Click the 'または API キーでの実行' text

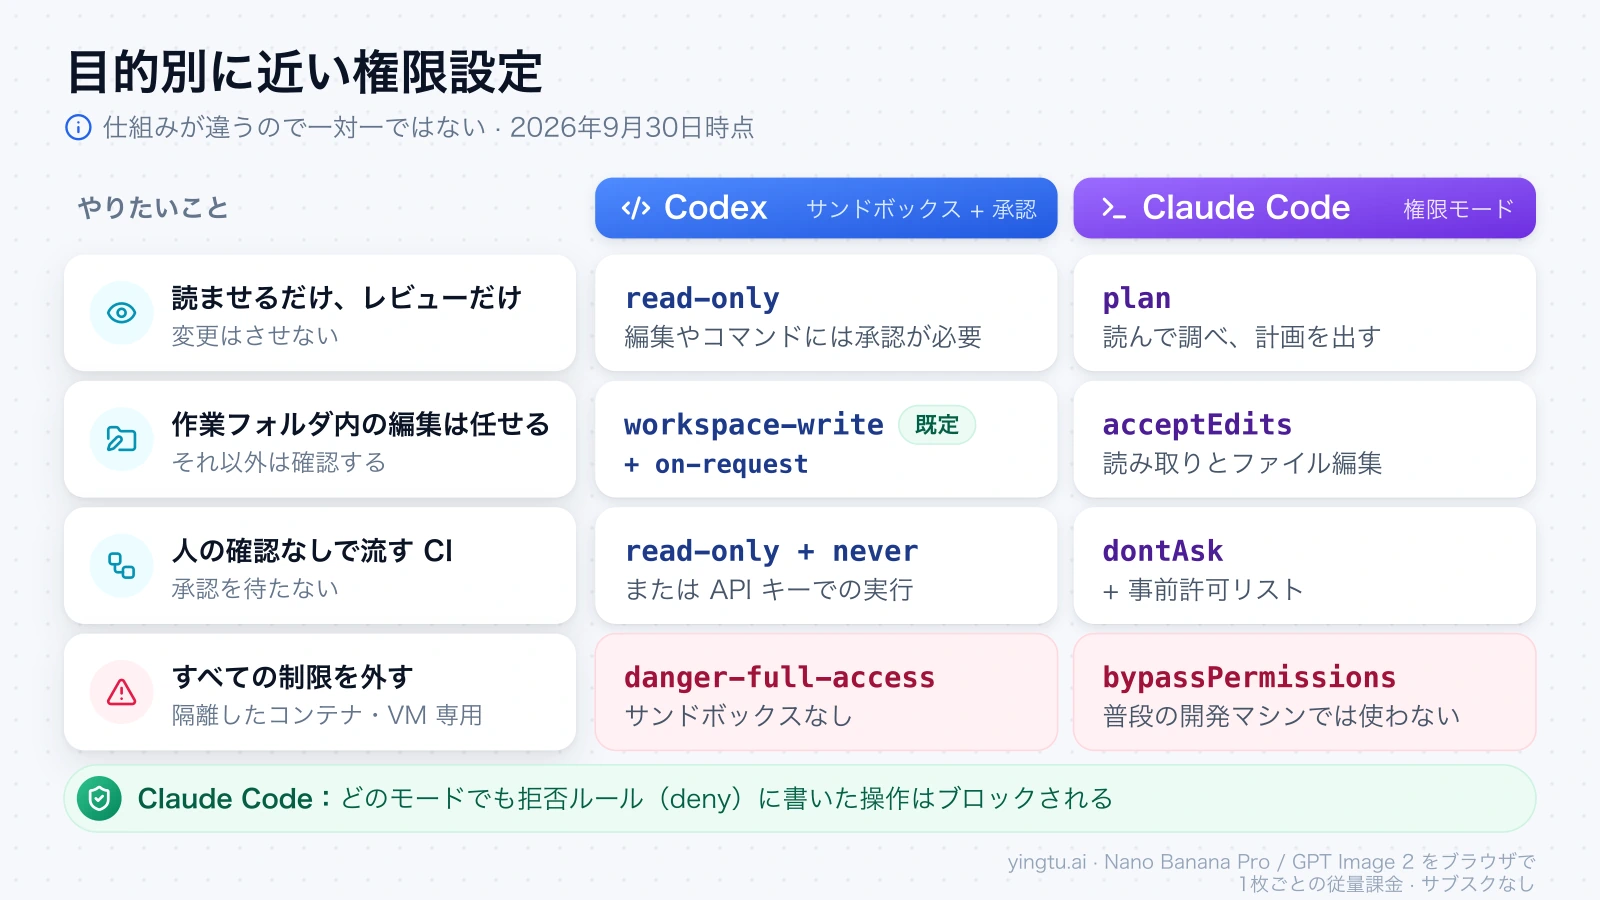[769, 590]
